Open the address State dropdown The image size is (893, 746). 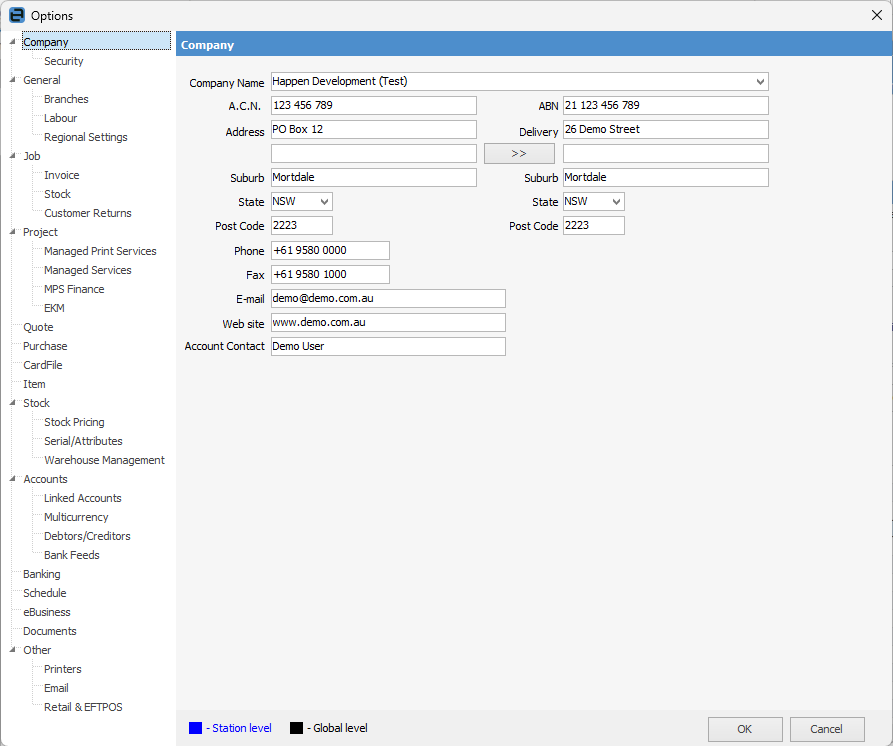point(323,202)
